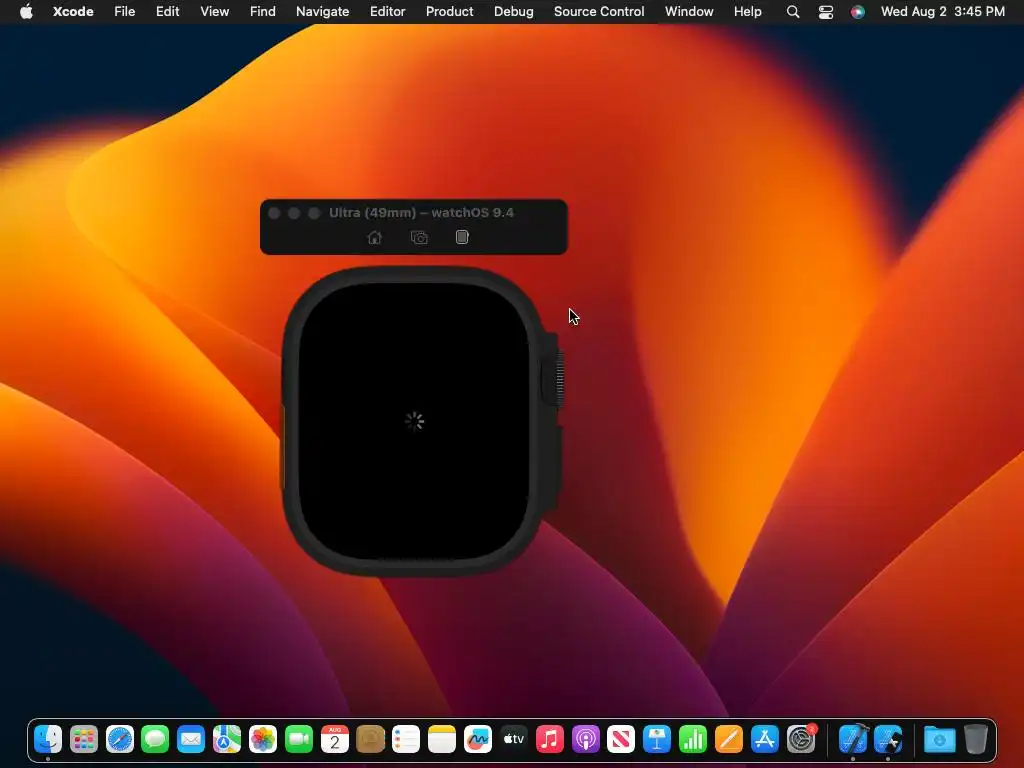This screenshot has width=1024, height=768.
Task: Open Reminders from the Dock
Action: pyautogui.click(x=406, y=739)
